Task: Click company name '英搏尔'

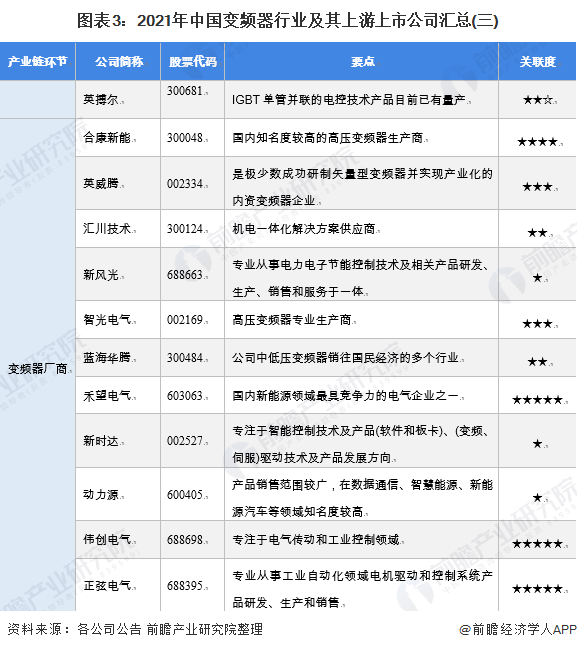Action: [x=101, y=99]
